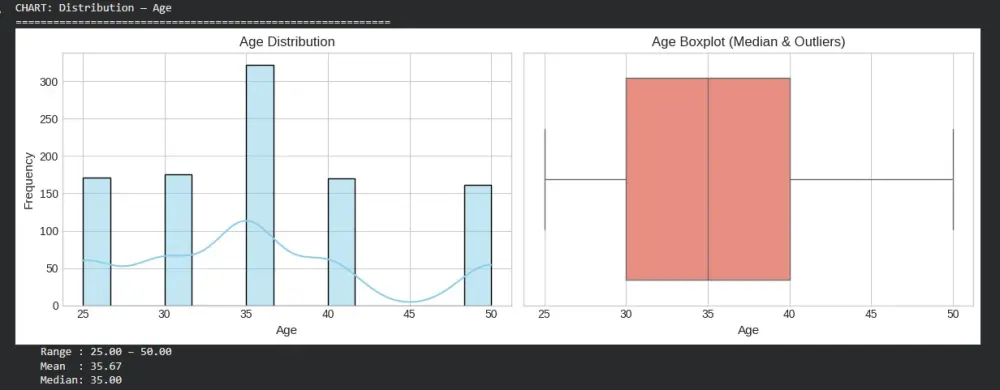This screenshot has height=390, width=1000.
Task: Click histogram x-axis tick label '35'
Action: tap(246, 314)
